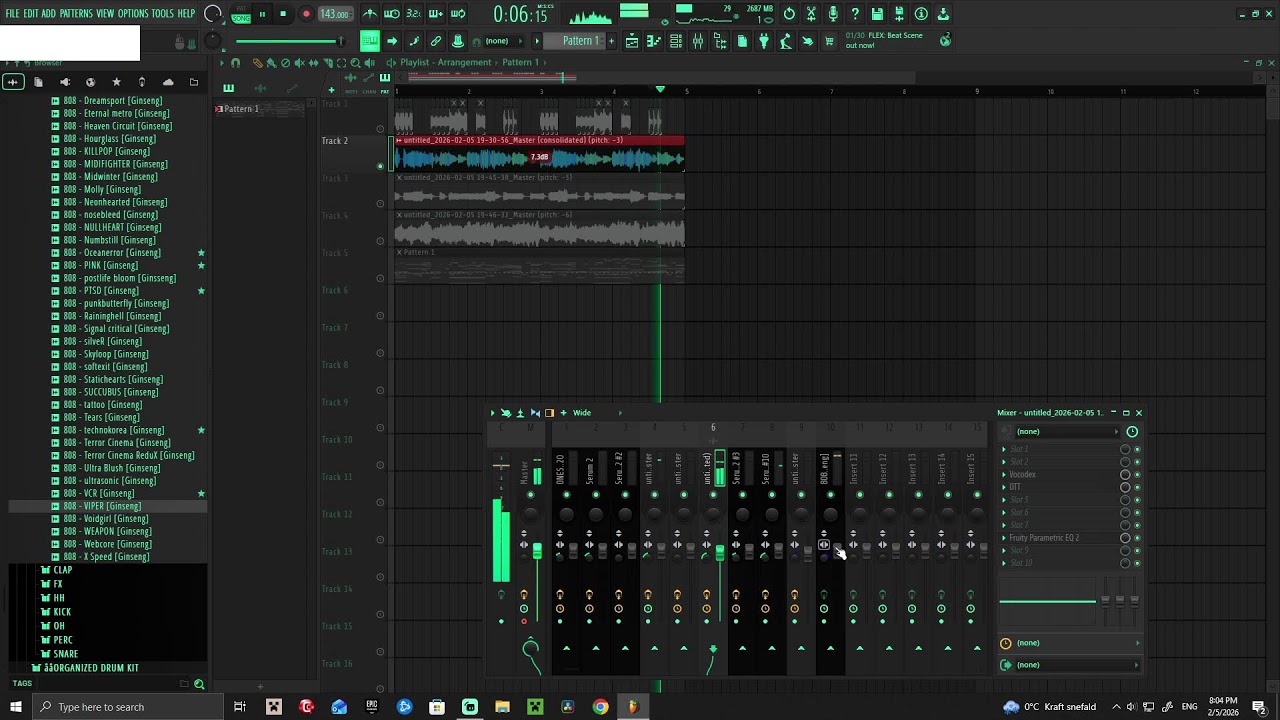Screen dimensions: 1280x720
Task: Select 808 - Dreamsport [Ginseng] sample
Action: point(112,101)
